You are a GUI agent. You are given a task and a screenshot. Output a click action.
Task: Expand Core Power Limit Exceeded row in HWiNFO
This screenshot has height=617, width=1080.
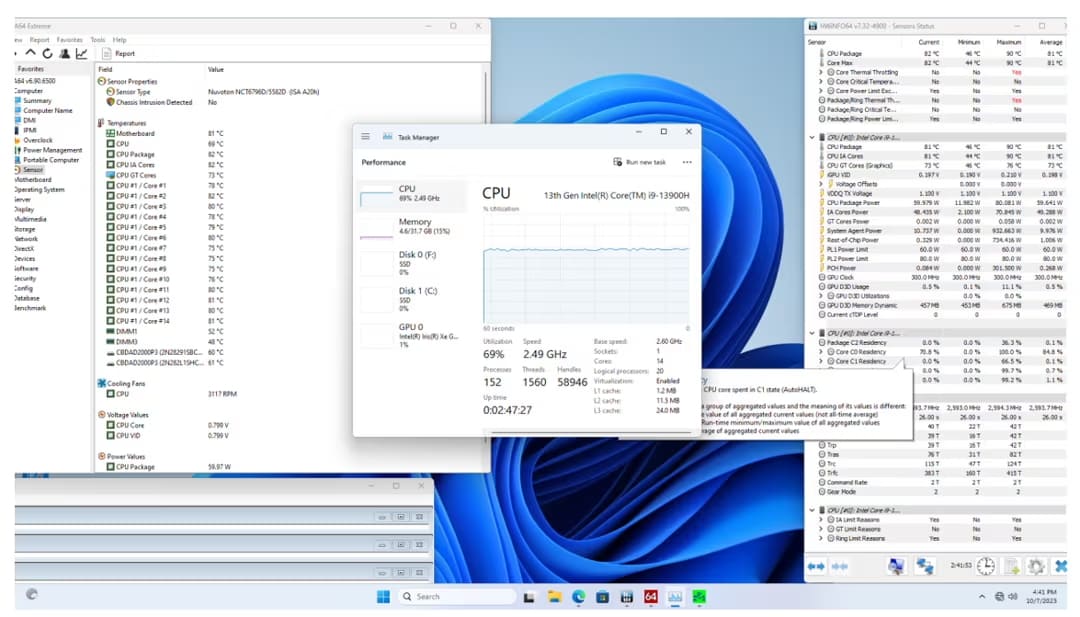click(x=820, y=91)
